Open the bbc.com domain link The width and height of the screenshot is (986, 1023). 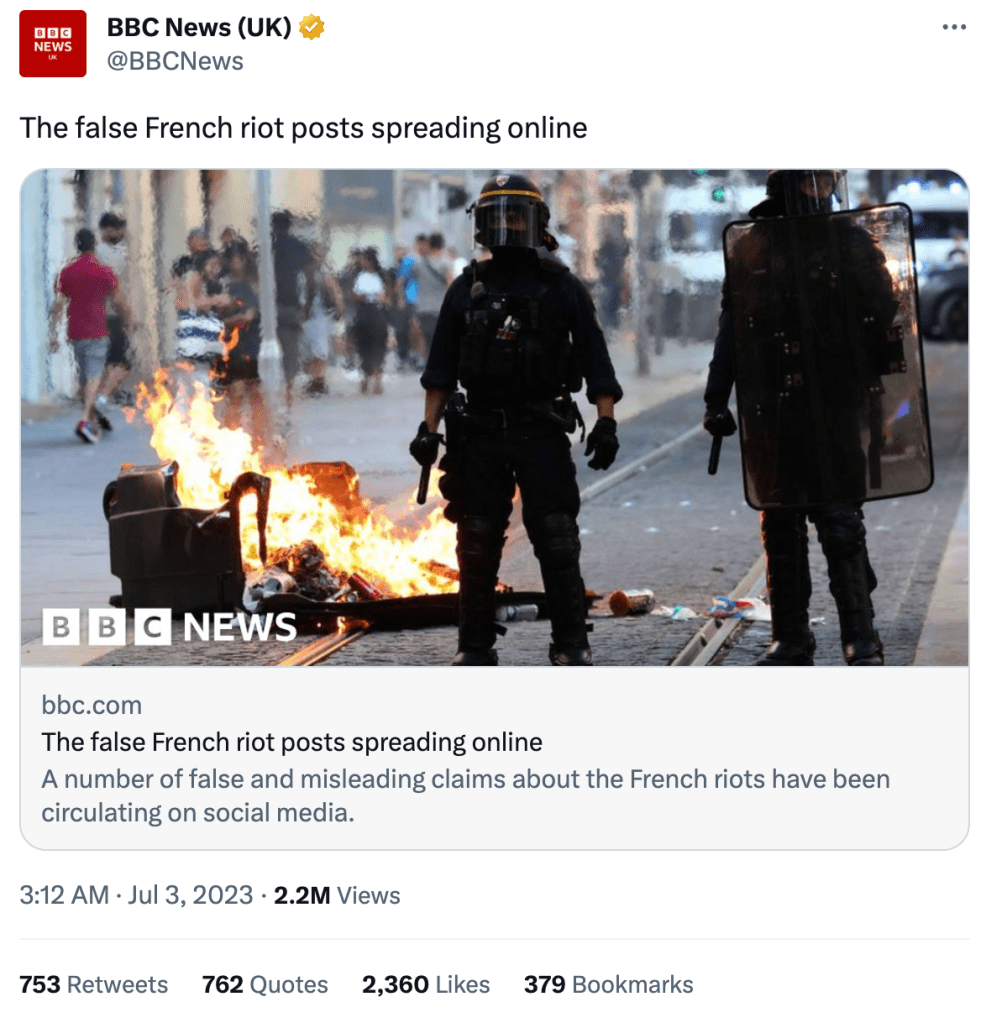pyautogui.click(x=91, y=705)
